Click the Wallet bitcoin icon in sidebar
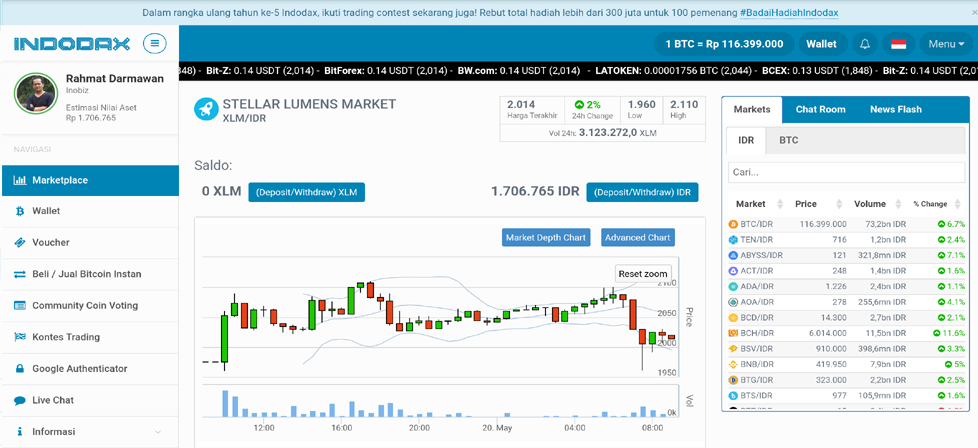The width and height of the screenshot is (978, 448). 19,212
